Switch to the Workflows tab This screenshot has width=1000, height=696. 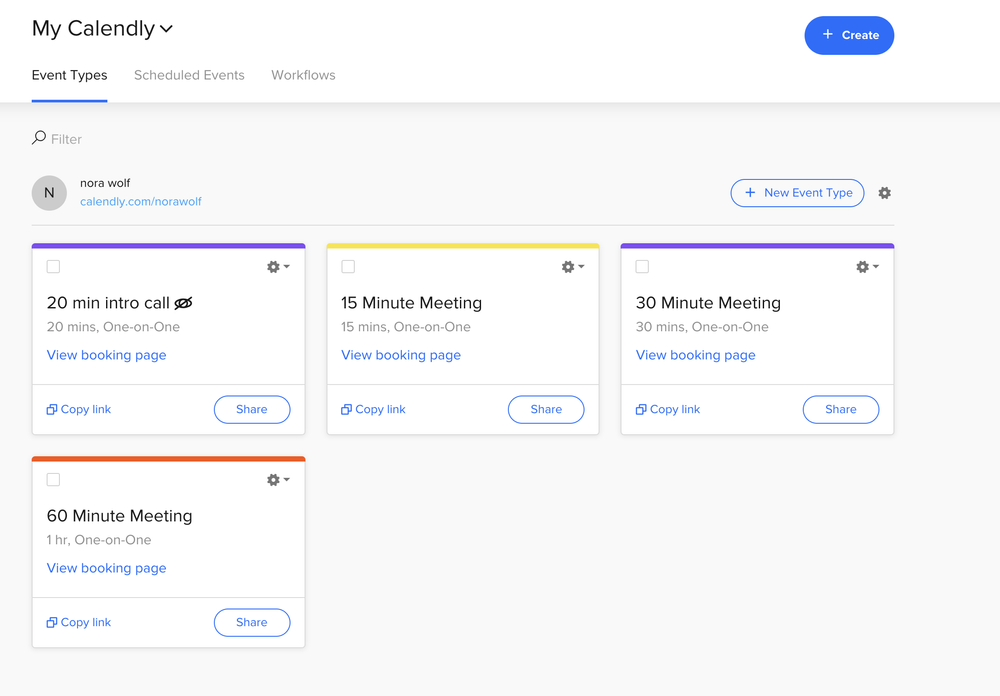point(304,75)
